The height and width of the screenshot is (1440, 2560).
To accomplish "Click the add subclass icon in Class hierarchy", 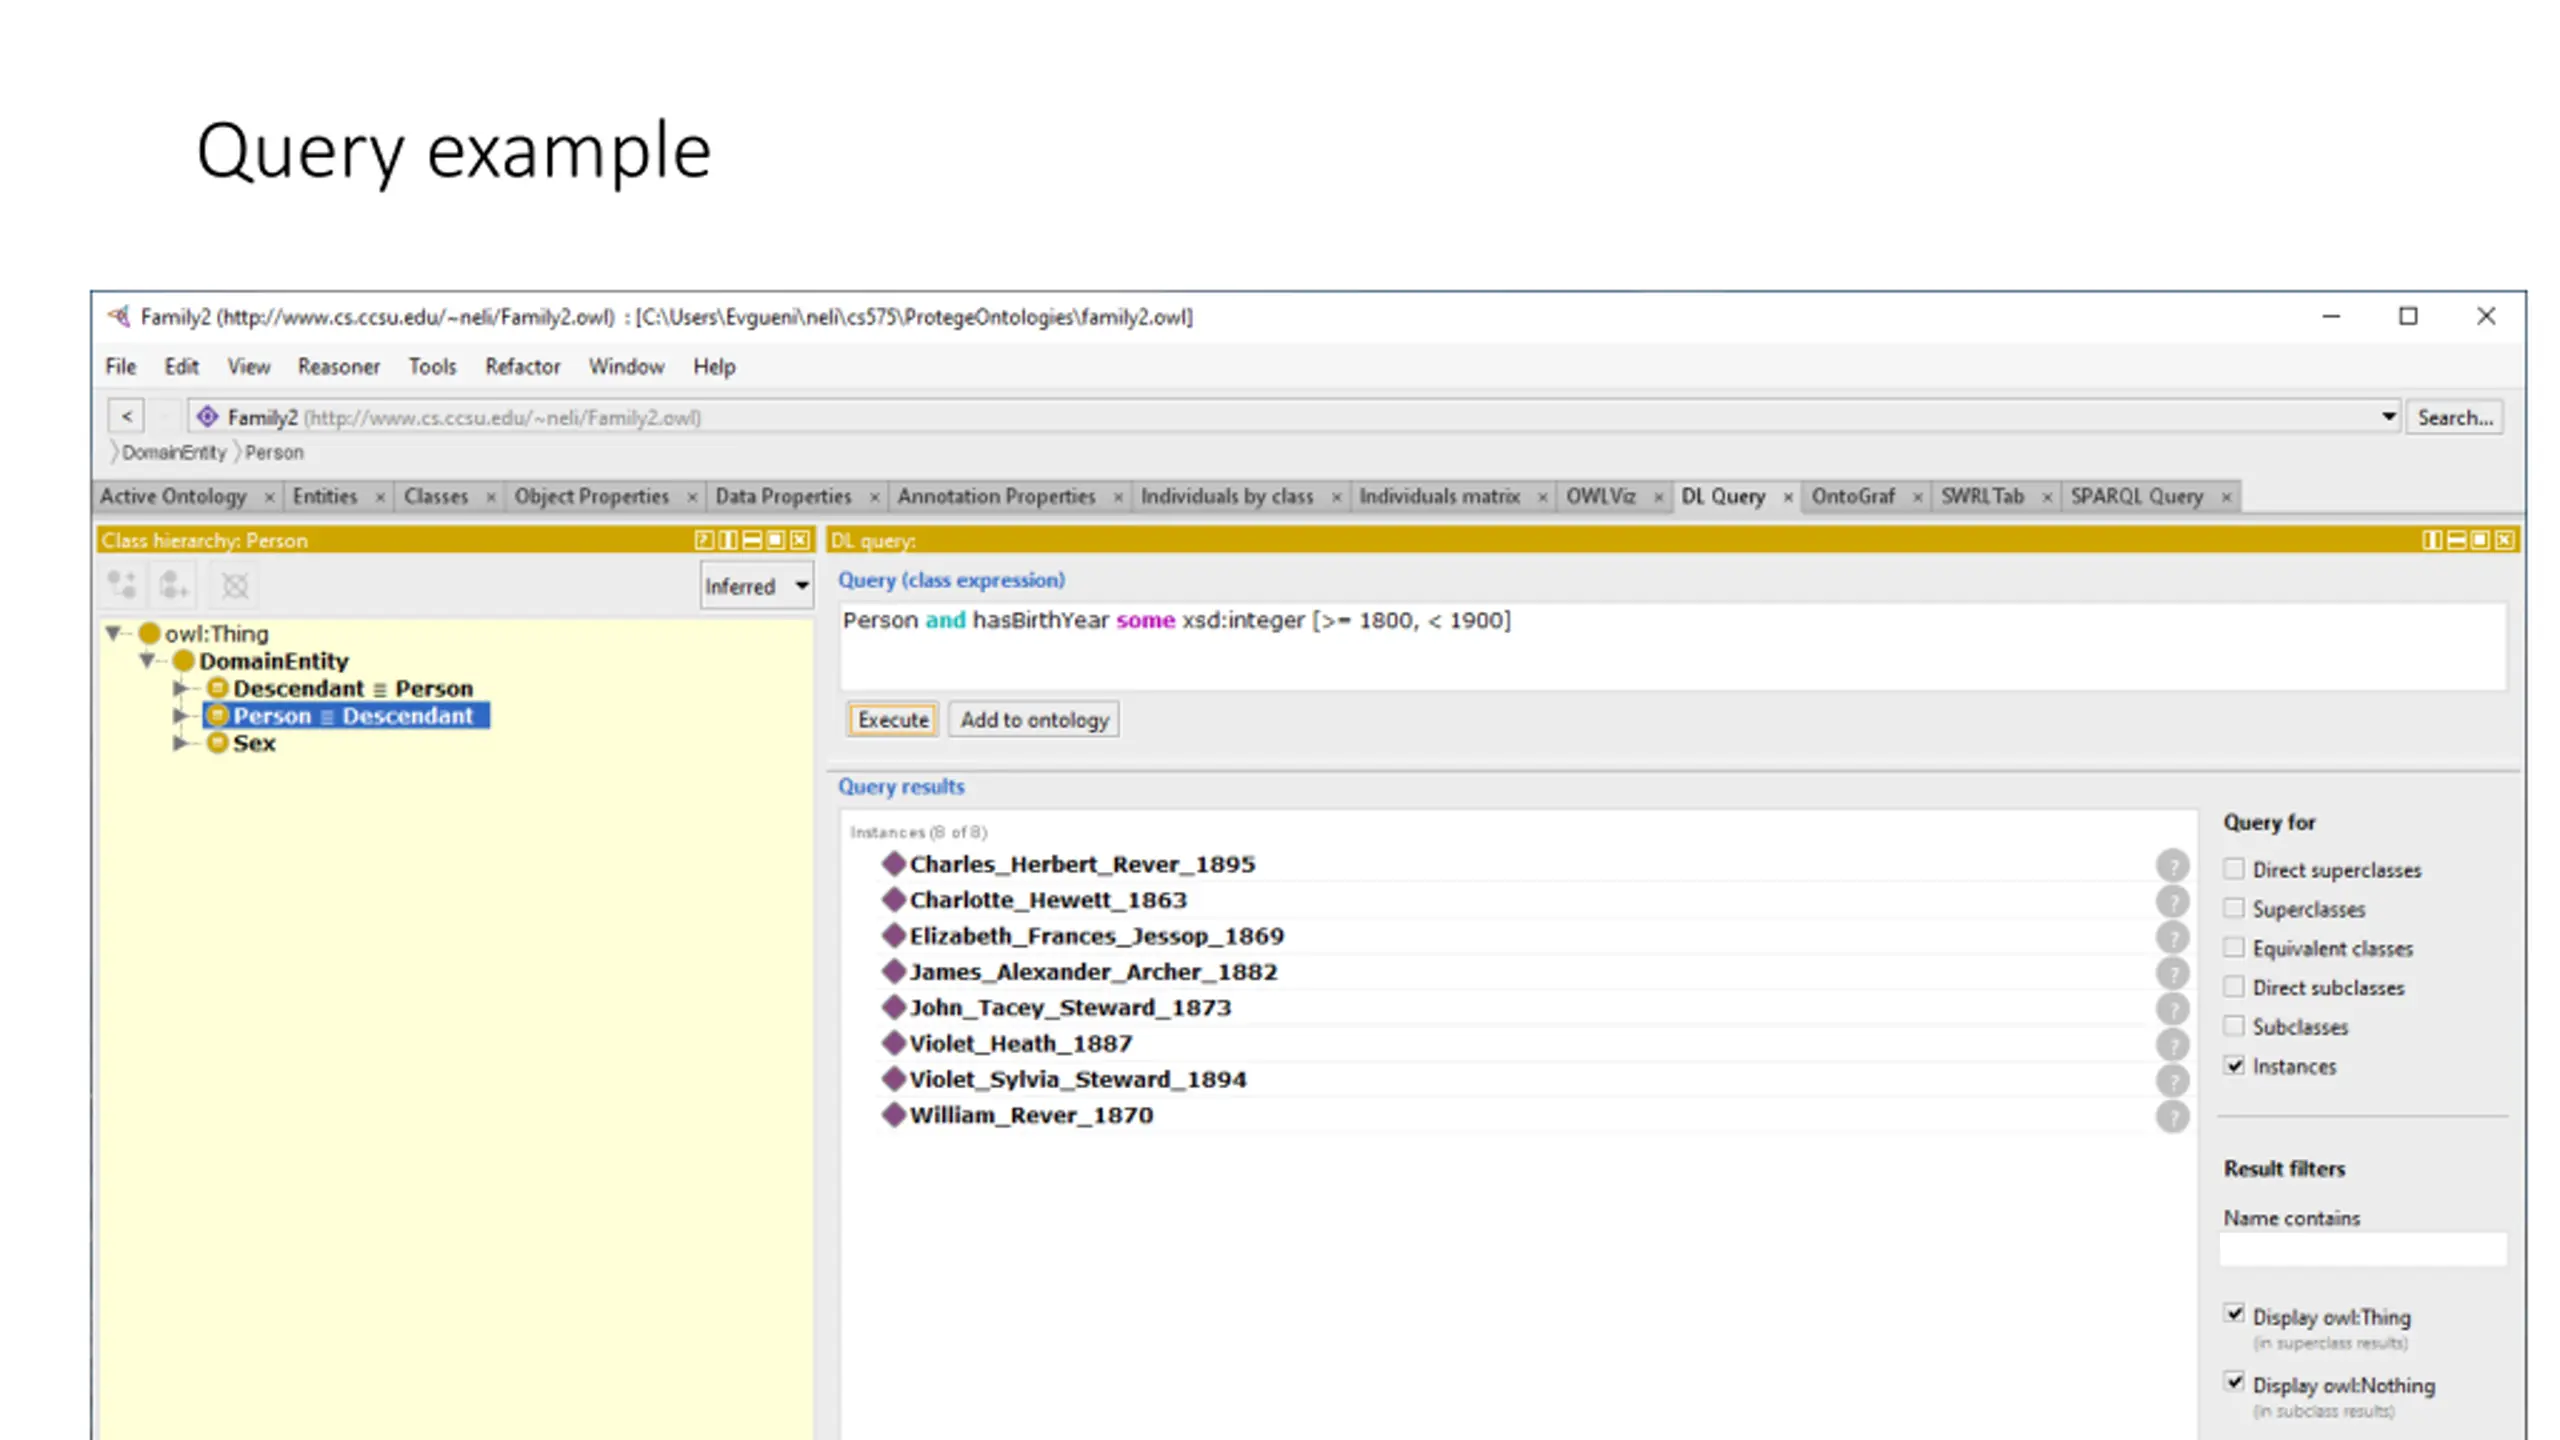I will click(122, 585).
